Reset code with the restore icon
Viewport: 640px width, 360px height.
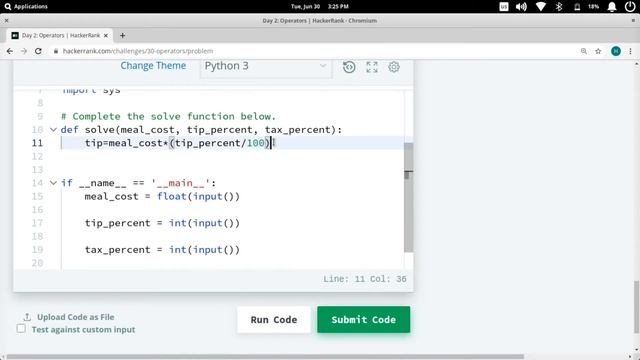[x=349, y=67]
